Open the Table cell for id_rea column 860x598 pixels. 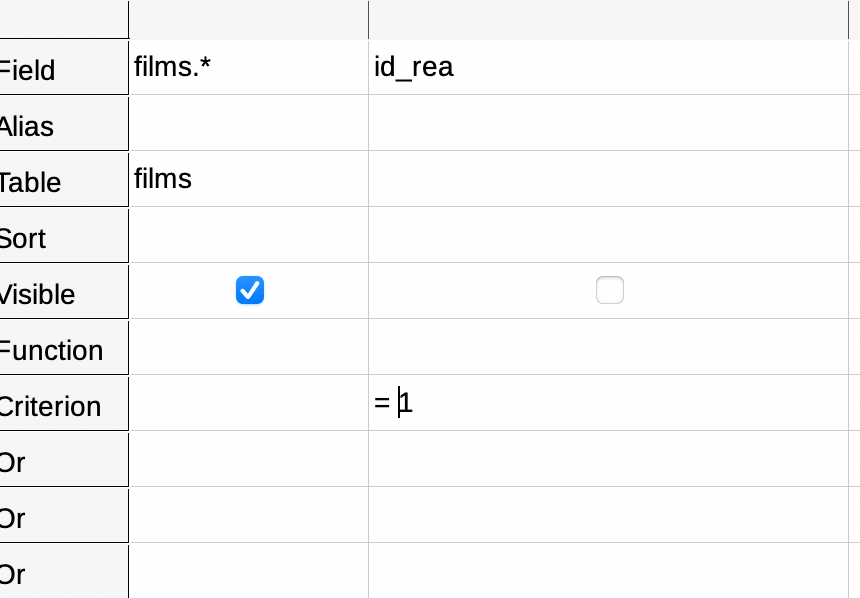(608, 179)
